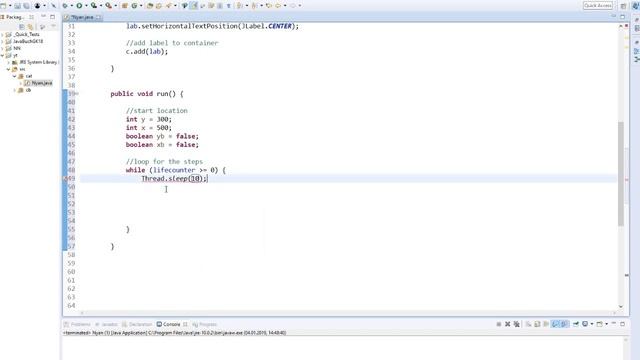
Task: Click the Pin Console icon
Action: click(x=576, y=324)
